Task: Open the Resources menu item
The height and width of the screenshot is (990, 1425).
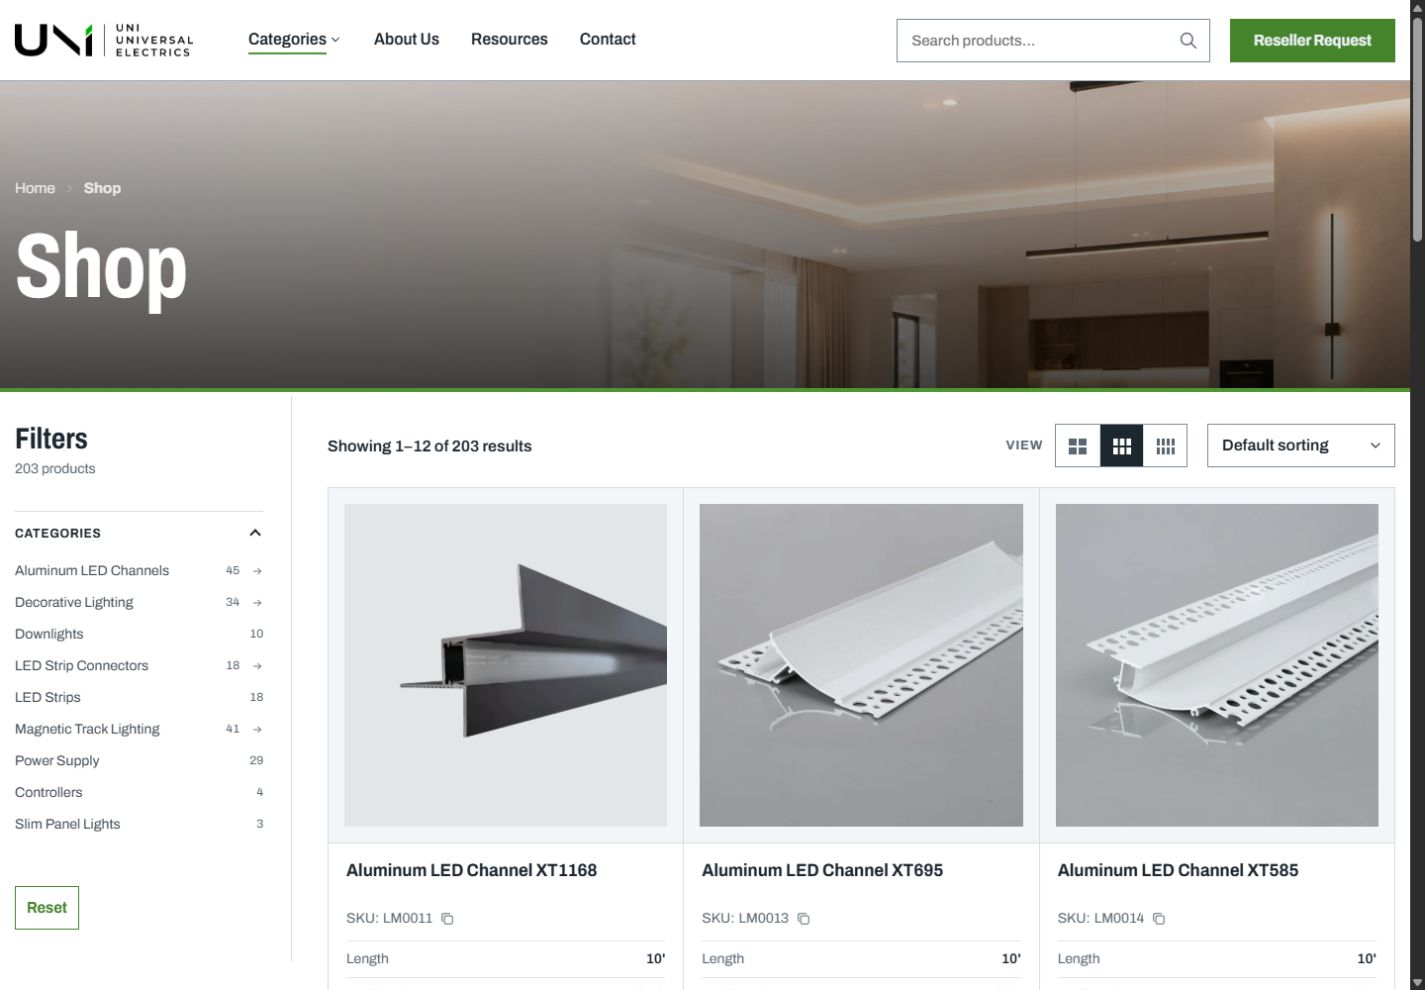Action: [x=509, y=40]
